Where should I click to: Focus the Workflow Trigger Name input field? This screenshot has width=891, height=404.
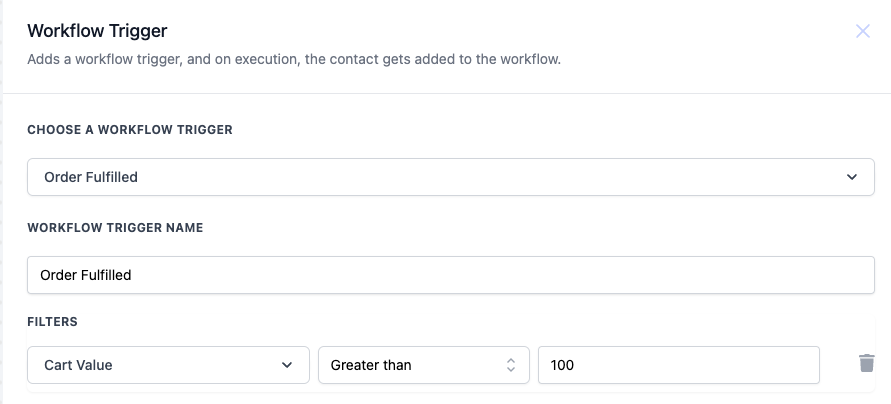pos(450,275)
